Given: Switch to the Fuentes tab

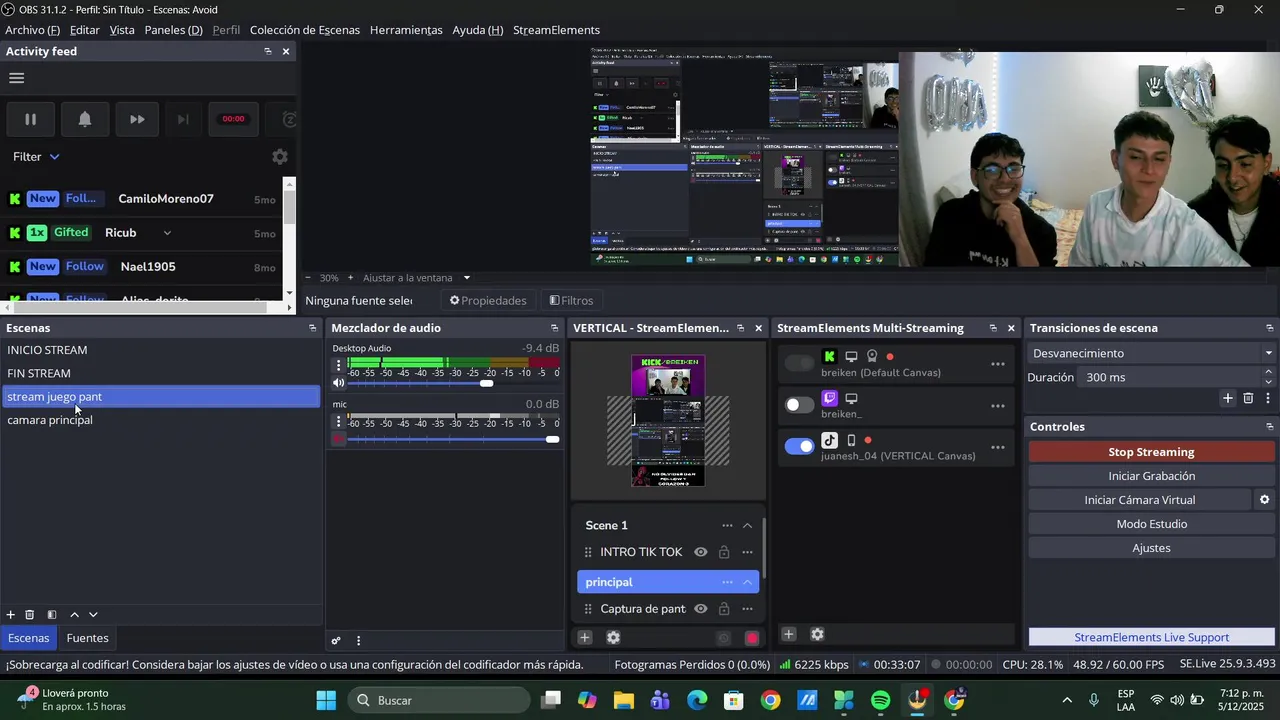Looking at the screenshot, I should coord(87,638).
